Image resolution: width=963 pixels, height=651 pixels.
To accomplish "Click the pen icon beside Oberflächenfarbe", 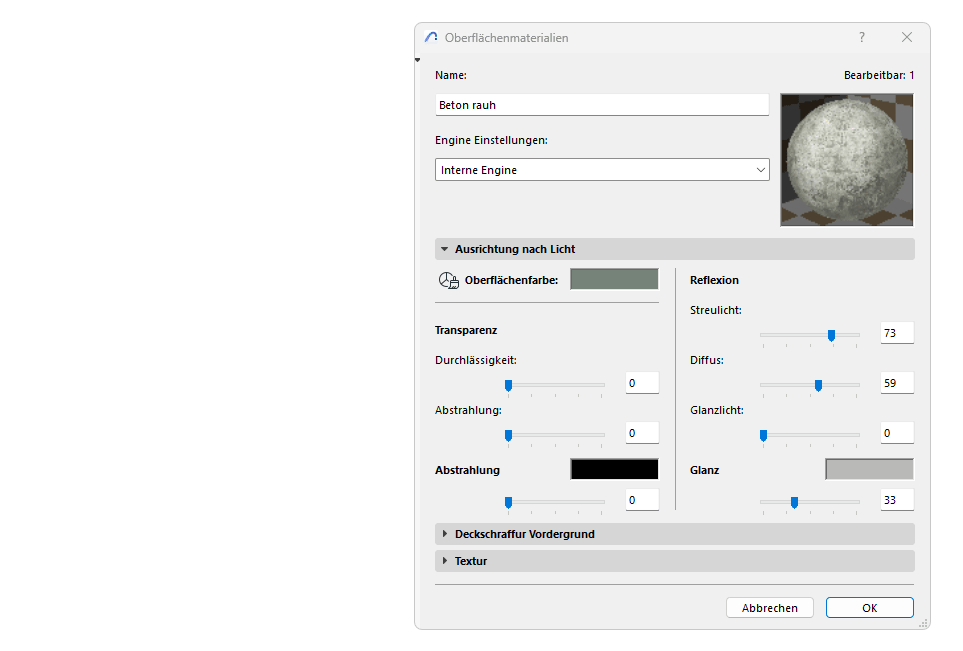I will point(448,280).
